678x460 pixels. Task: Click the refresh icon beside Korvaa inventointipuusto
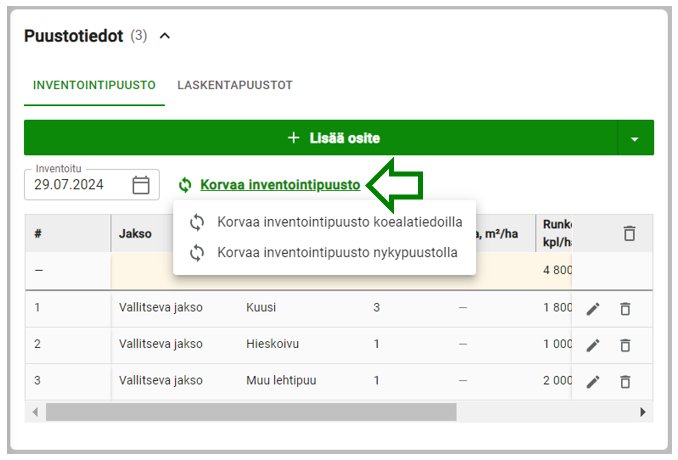[x=185, y=185]
